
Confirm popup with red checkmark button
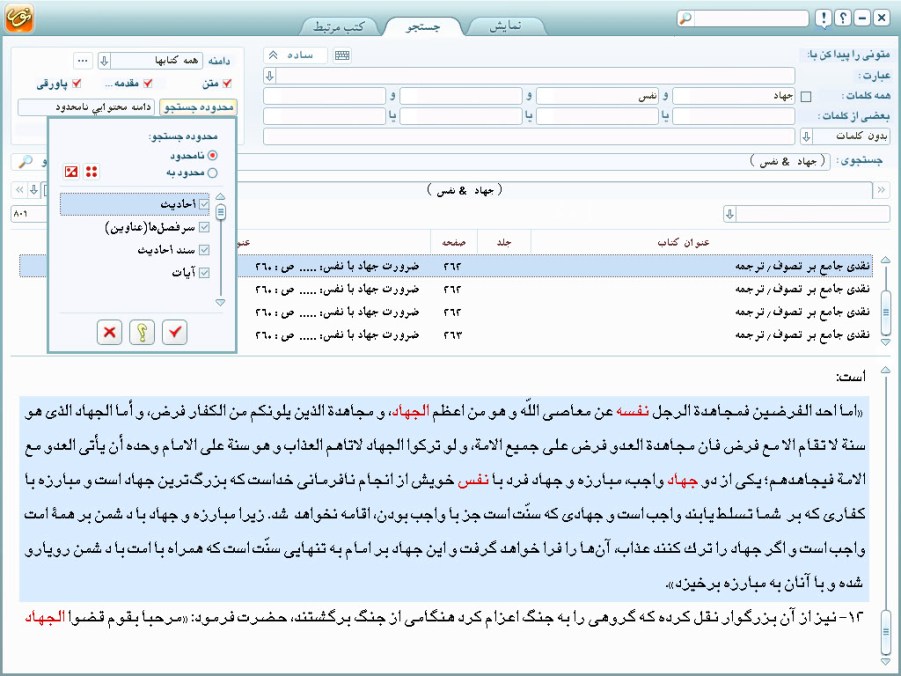point(175,332)
